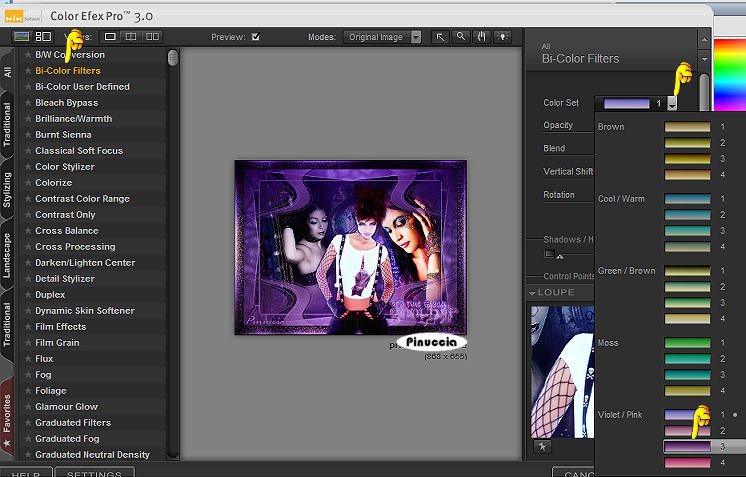746x477 pixels.
Task: Toggle favorite star for Bi-Color Filters
Action: (x=28, y=71)
